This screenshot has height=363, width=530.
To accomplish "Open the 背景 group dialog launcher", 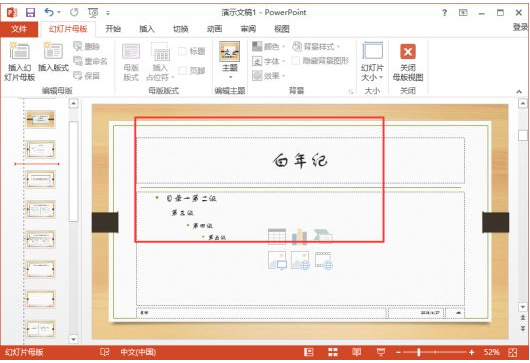I will (x=351, y=92).
